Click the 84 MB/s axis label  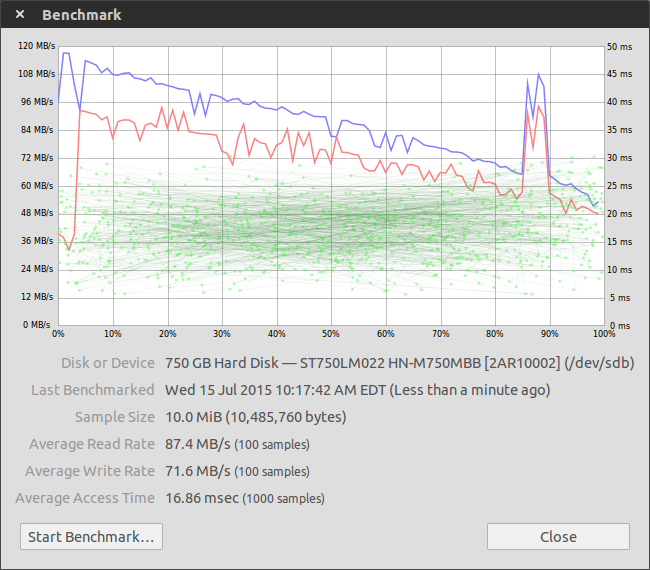point(37,130)
